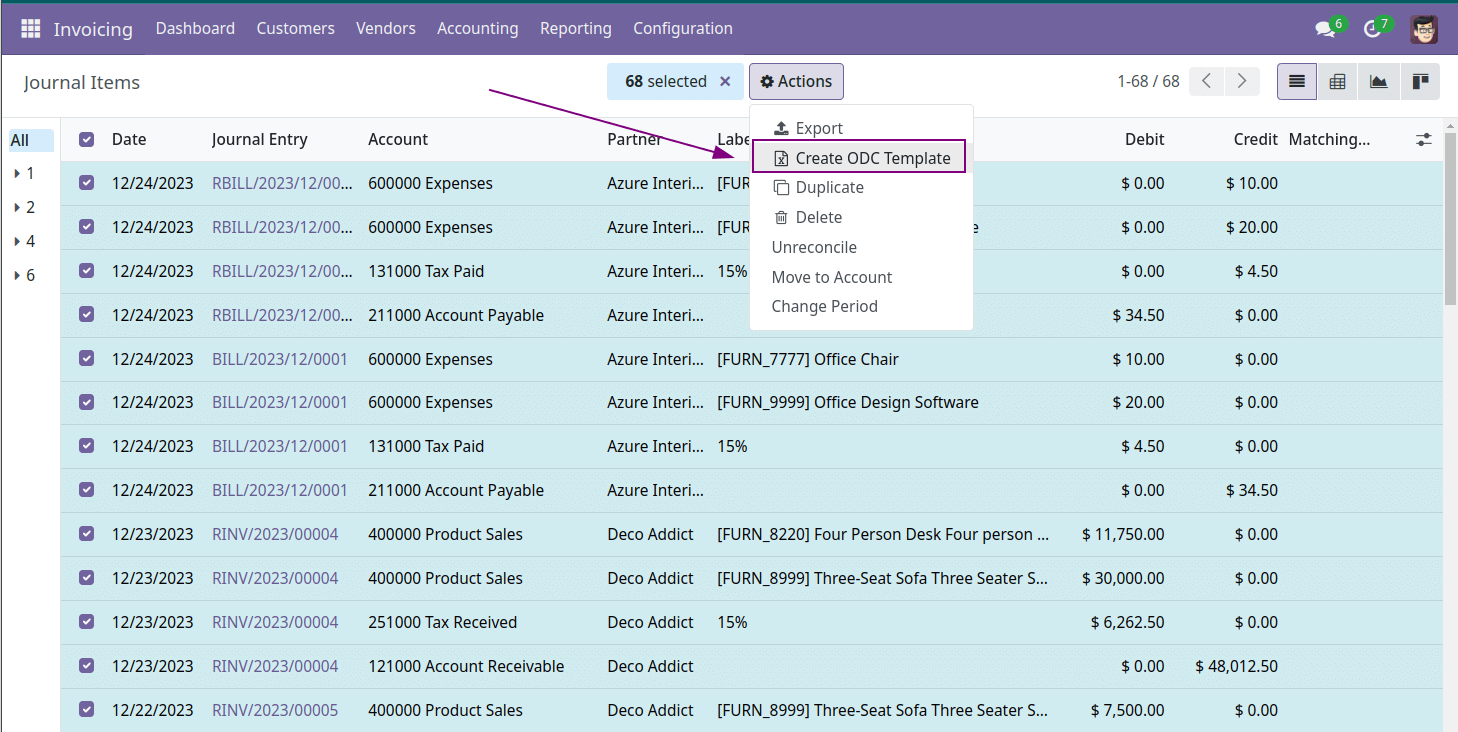Switch to kanban view
The height and width of the screenshot is (732, 1458).
tap(1419, 82)
